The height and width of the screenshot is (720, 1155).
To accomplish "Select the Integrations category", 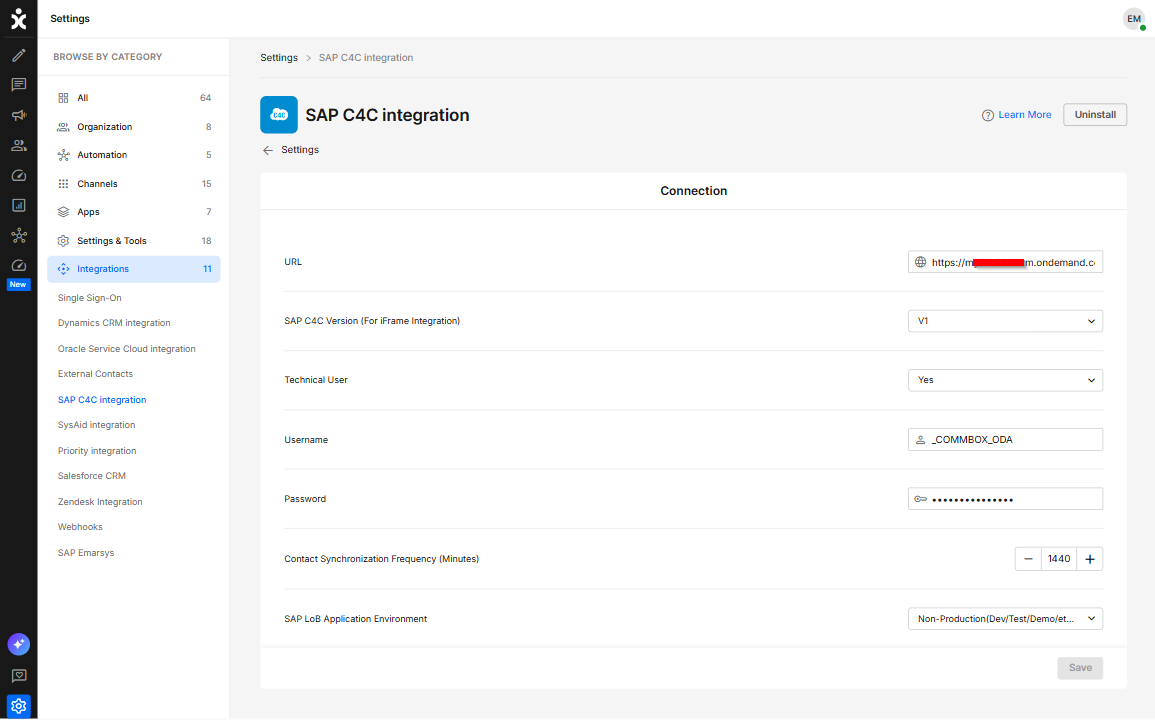I will [133, 269].
